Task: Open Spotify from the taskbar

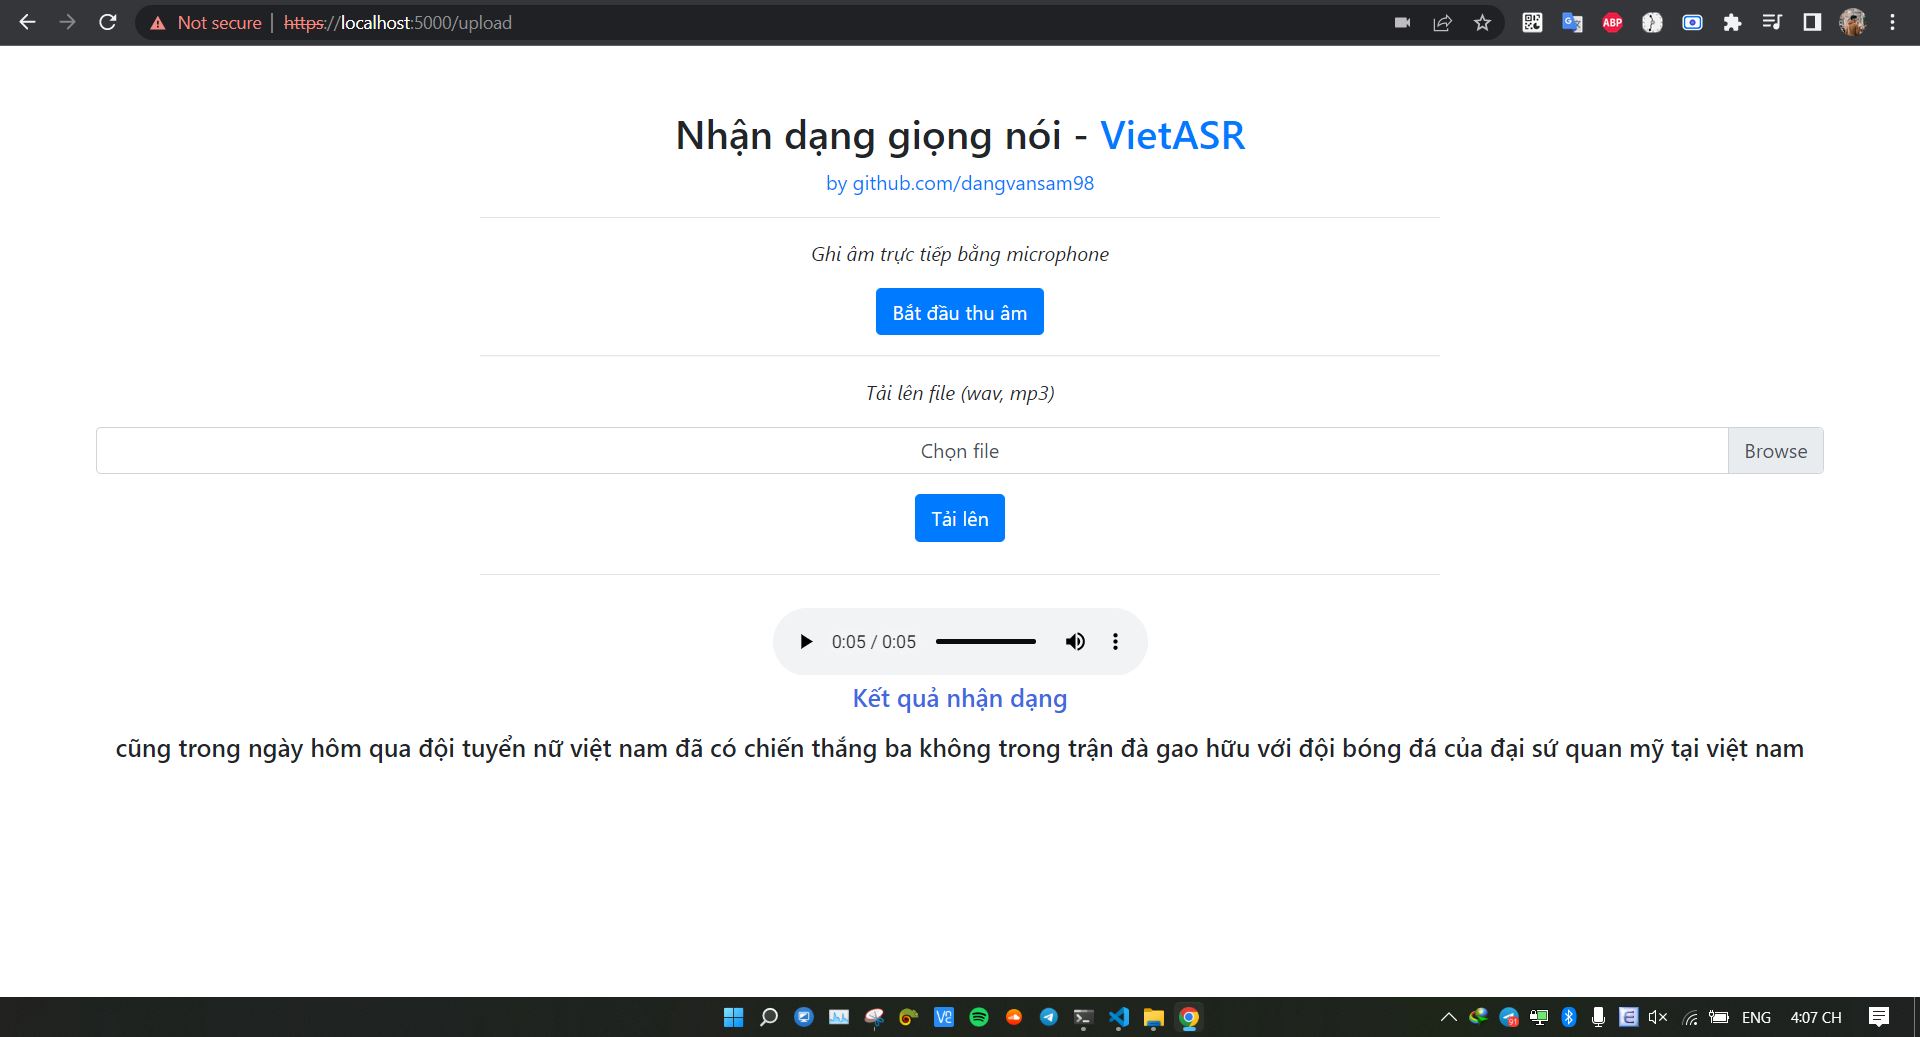Action: click(979, 1017)
